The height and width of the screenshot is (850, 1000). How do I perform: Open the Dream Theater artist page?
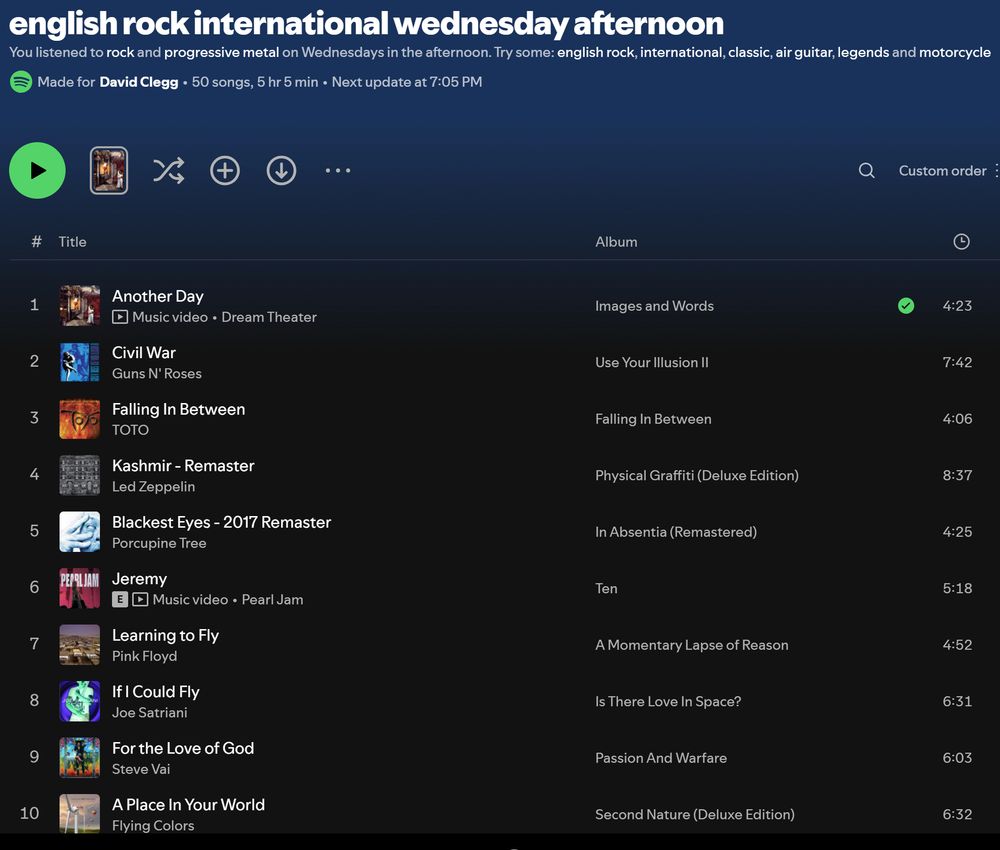[269, 317]
